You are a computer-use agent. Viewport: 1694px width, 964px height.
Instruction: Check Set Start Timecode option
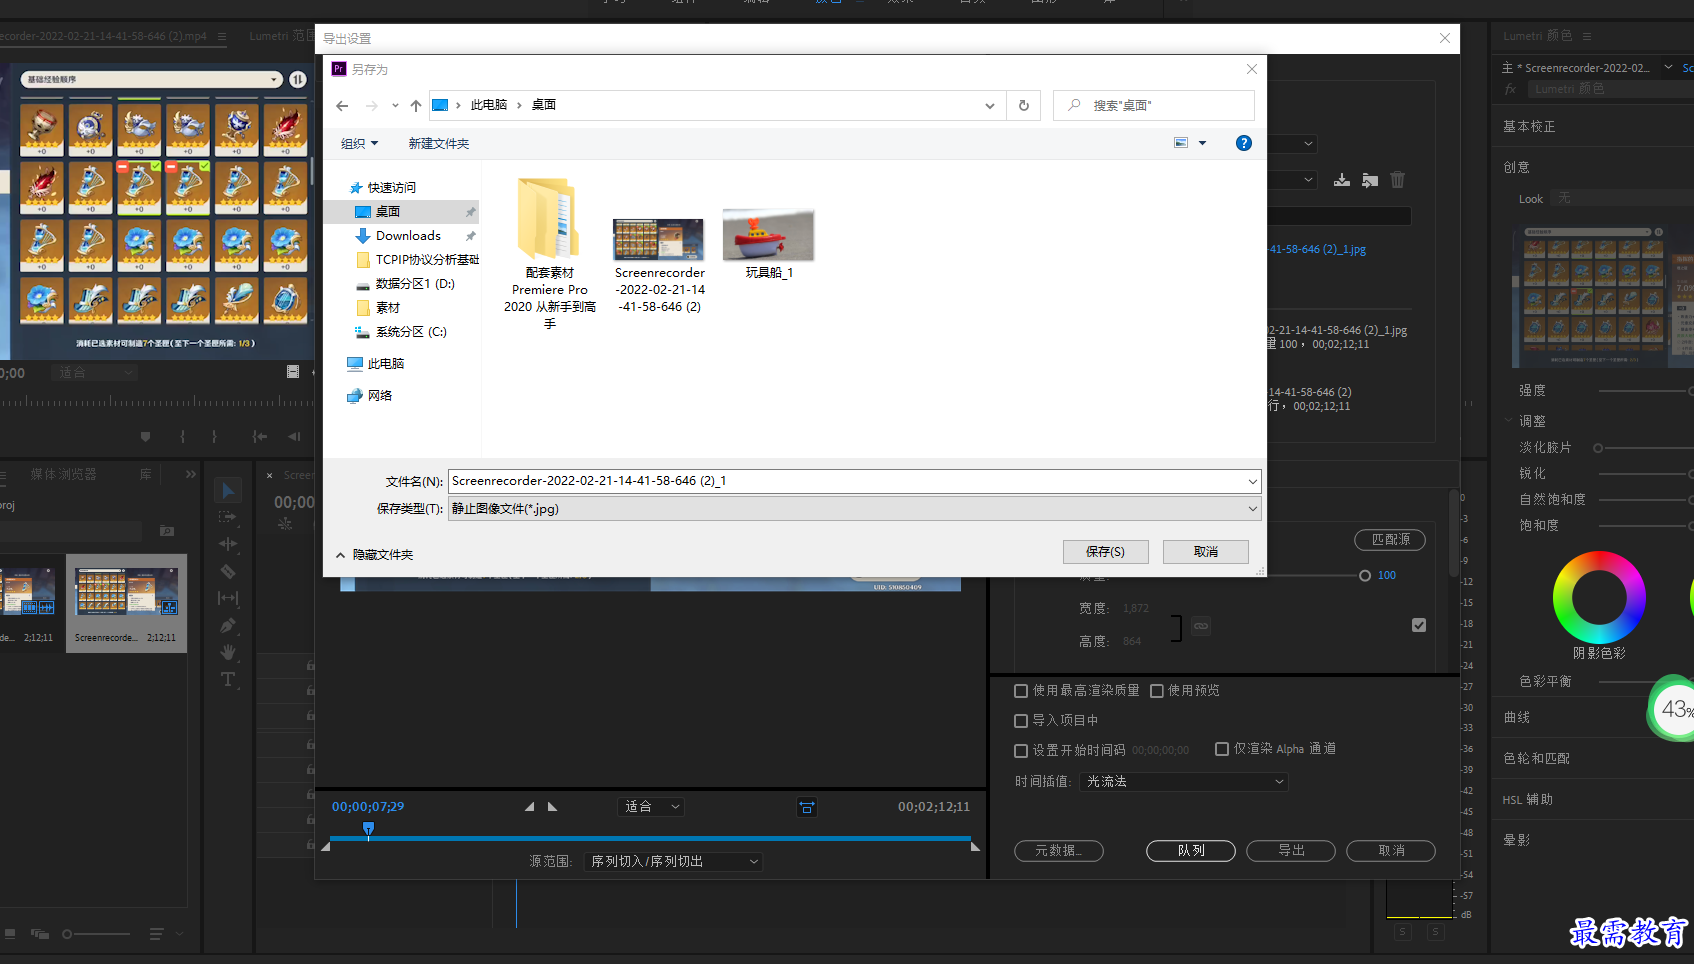pyautogui.click(x=1021, y=751)
